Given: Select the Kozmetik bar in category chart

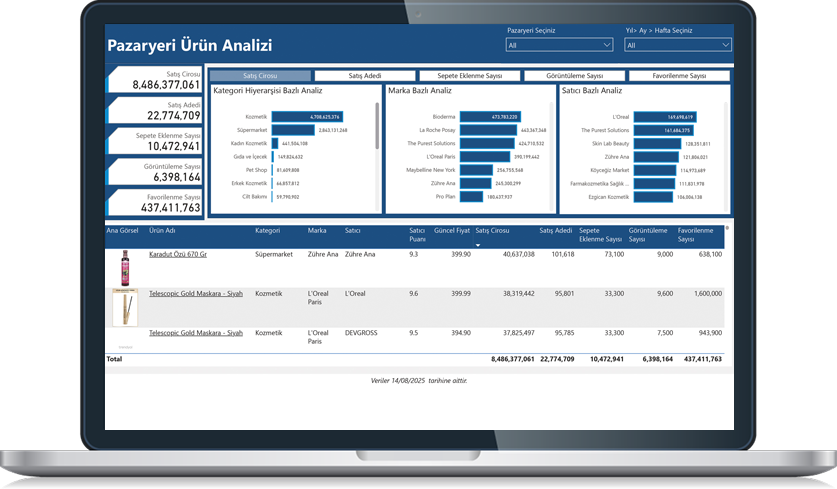Looking at the screenshot, I should (308, 117).
